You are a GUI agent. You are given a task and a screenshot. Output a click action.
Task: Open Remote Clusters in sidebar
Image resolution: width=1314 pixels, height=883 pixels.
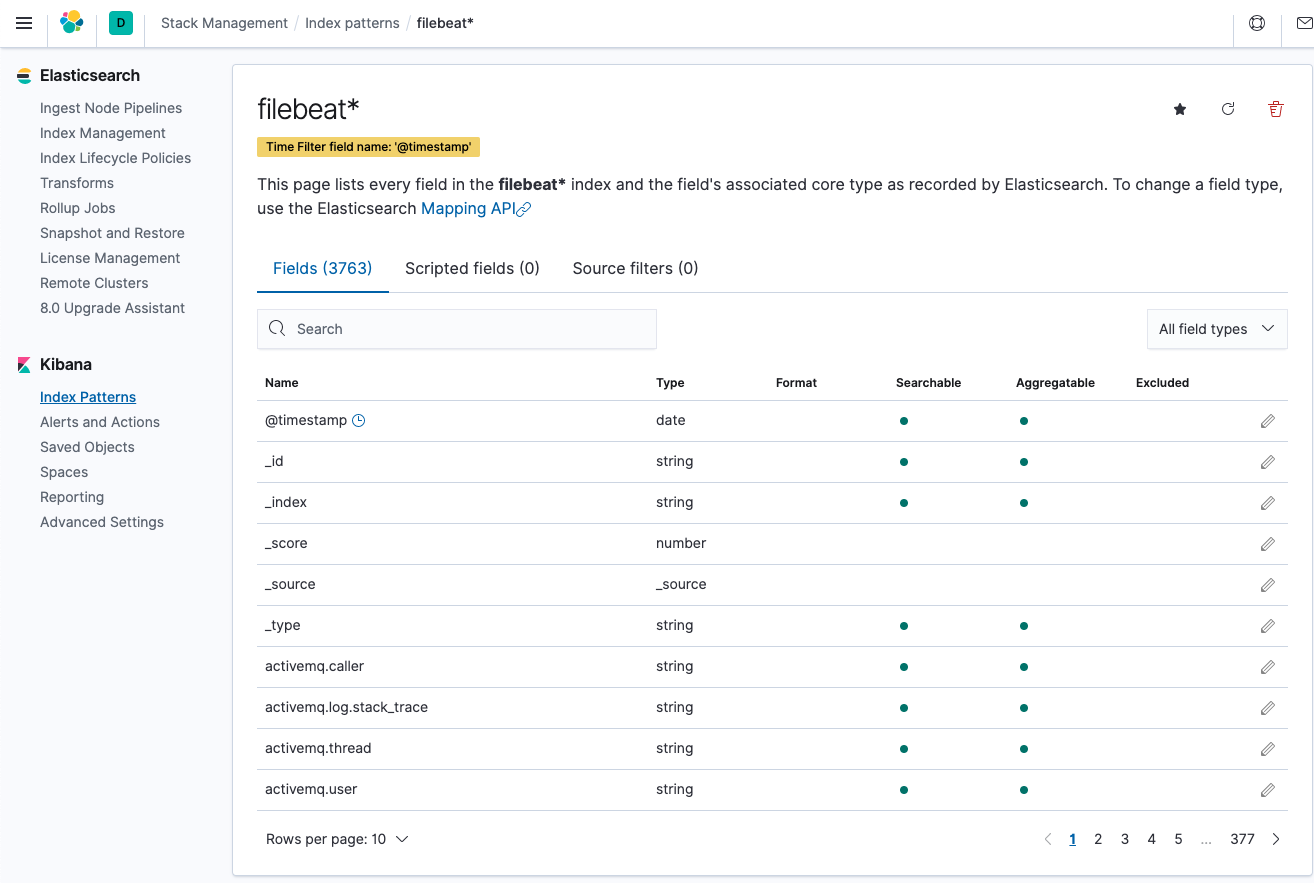94,283
